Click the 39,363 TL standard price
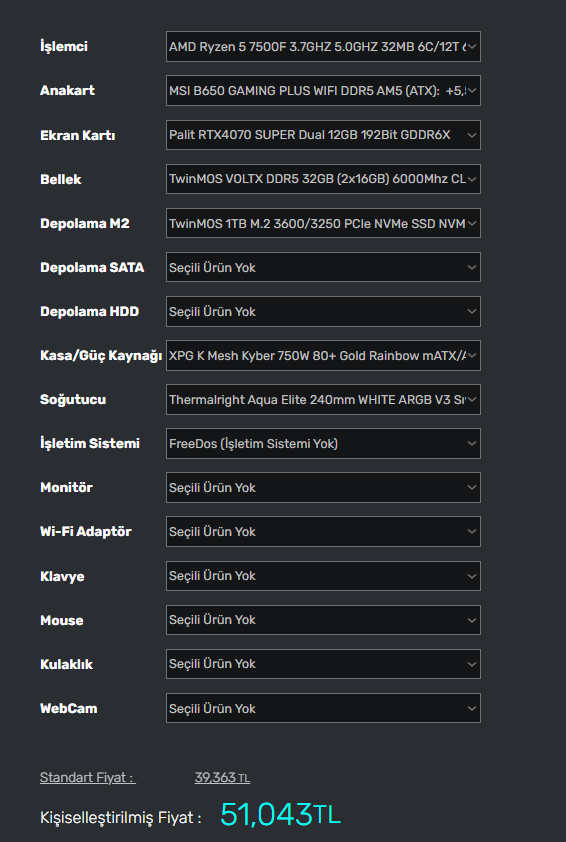Image resolution: width=566 pixels, height=842 pixels. point(222,778)
